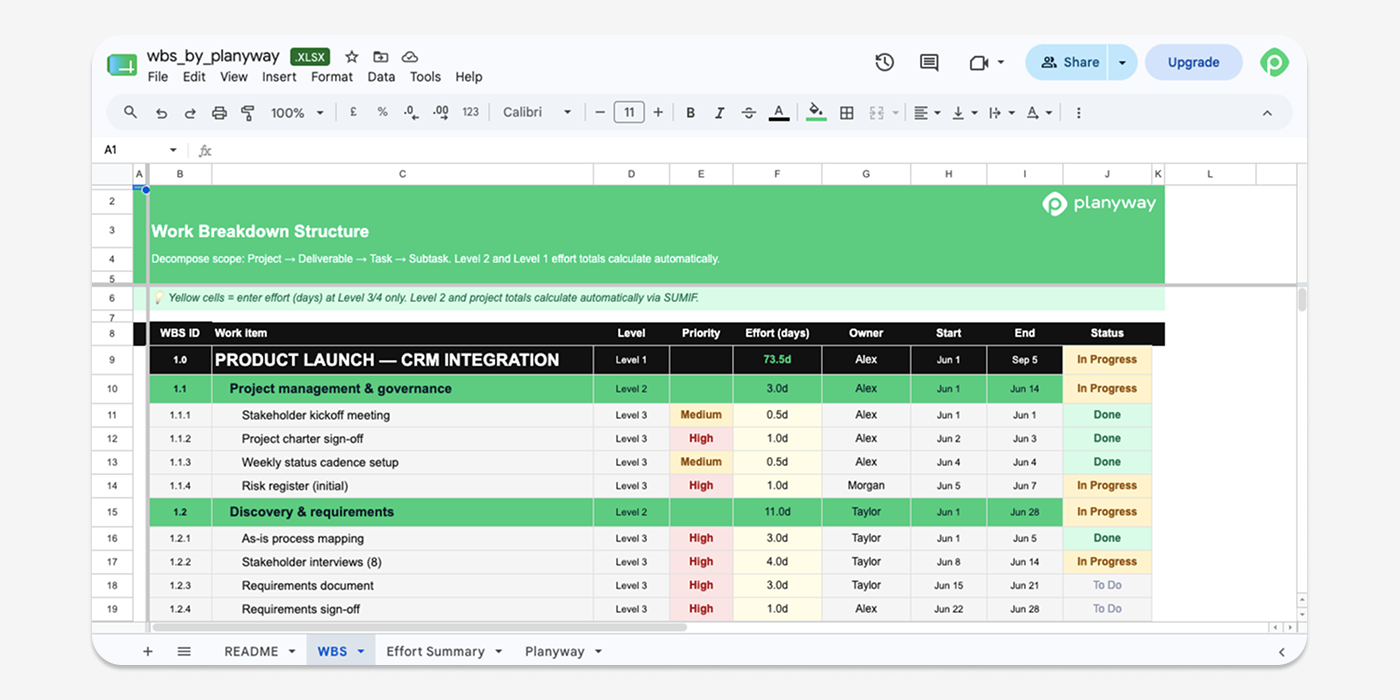Star the wbs_by_planyway file
Image resolution: width=1400 pixels, height=700 pixels.
[x=352, y=57]
